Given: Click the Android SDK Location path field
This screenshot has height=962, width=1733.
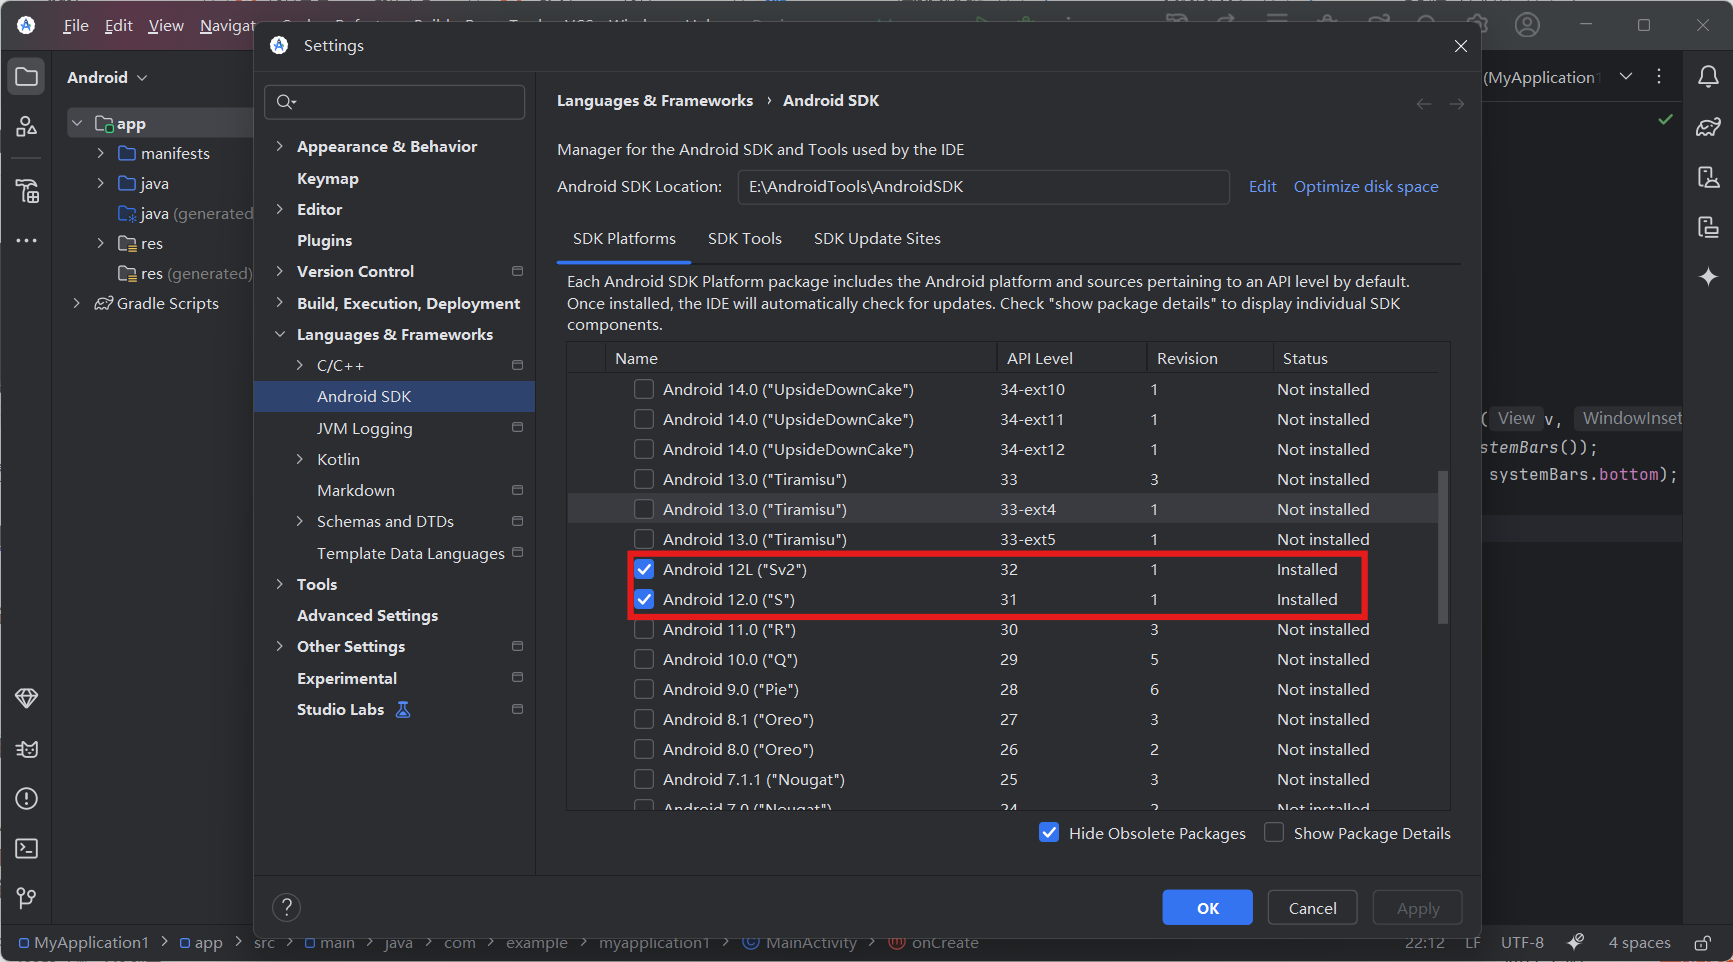Looking at the screenshot, I should 984,187.
